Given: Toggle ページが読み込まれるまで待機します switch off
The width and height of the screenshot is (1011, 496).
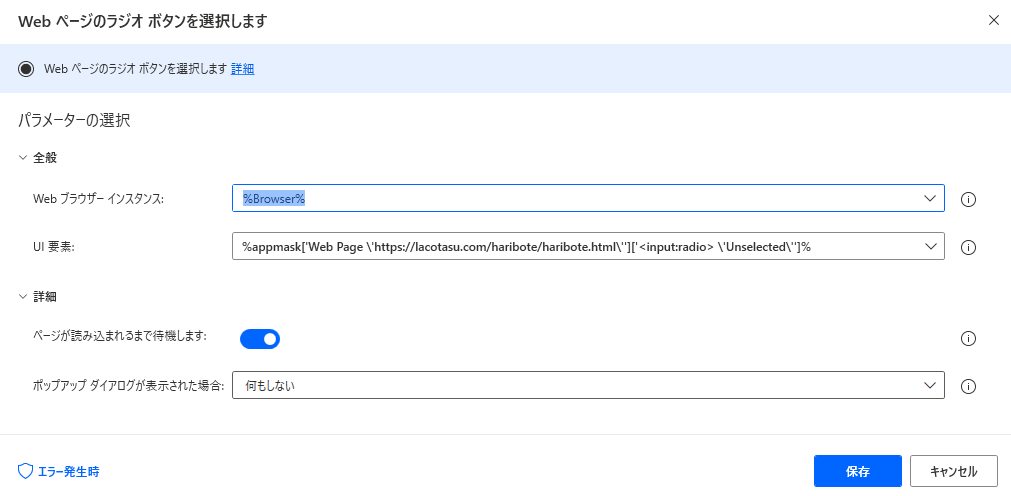Looking at the screenshot, I should point(260,339).
